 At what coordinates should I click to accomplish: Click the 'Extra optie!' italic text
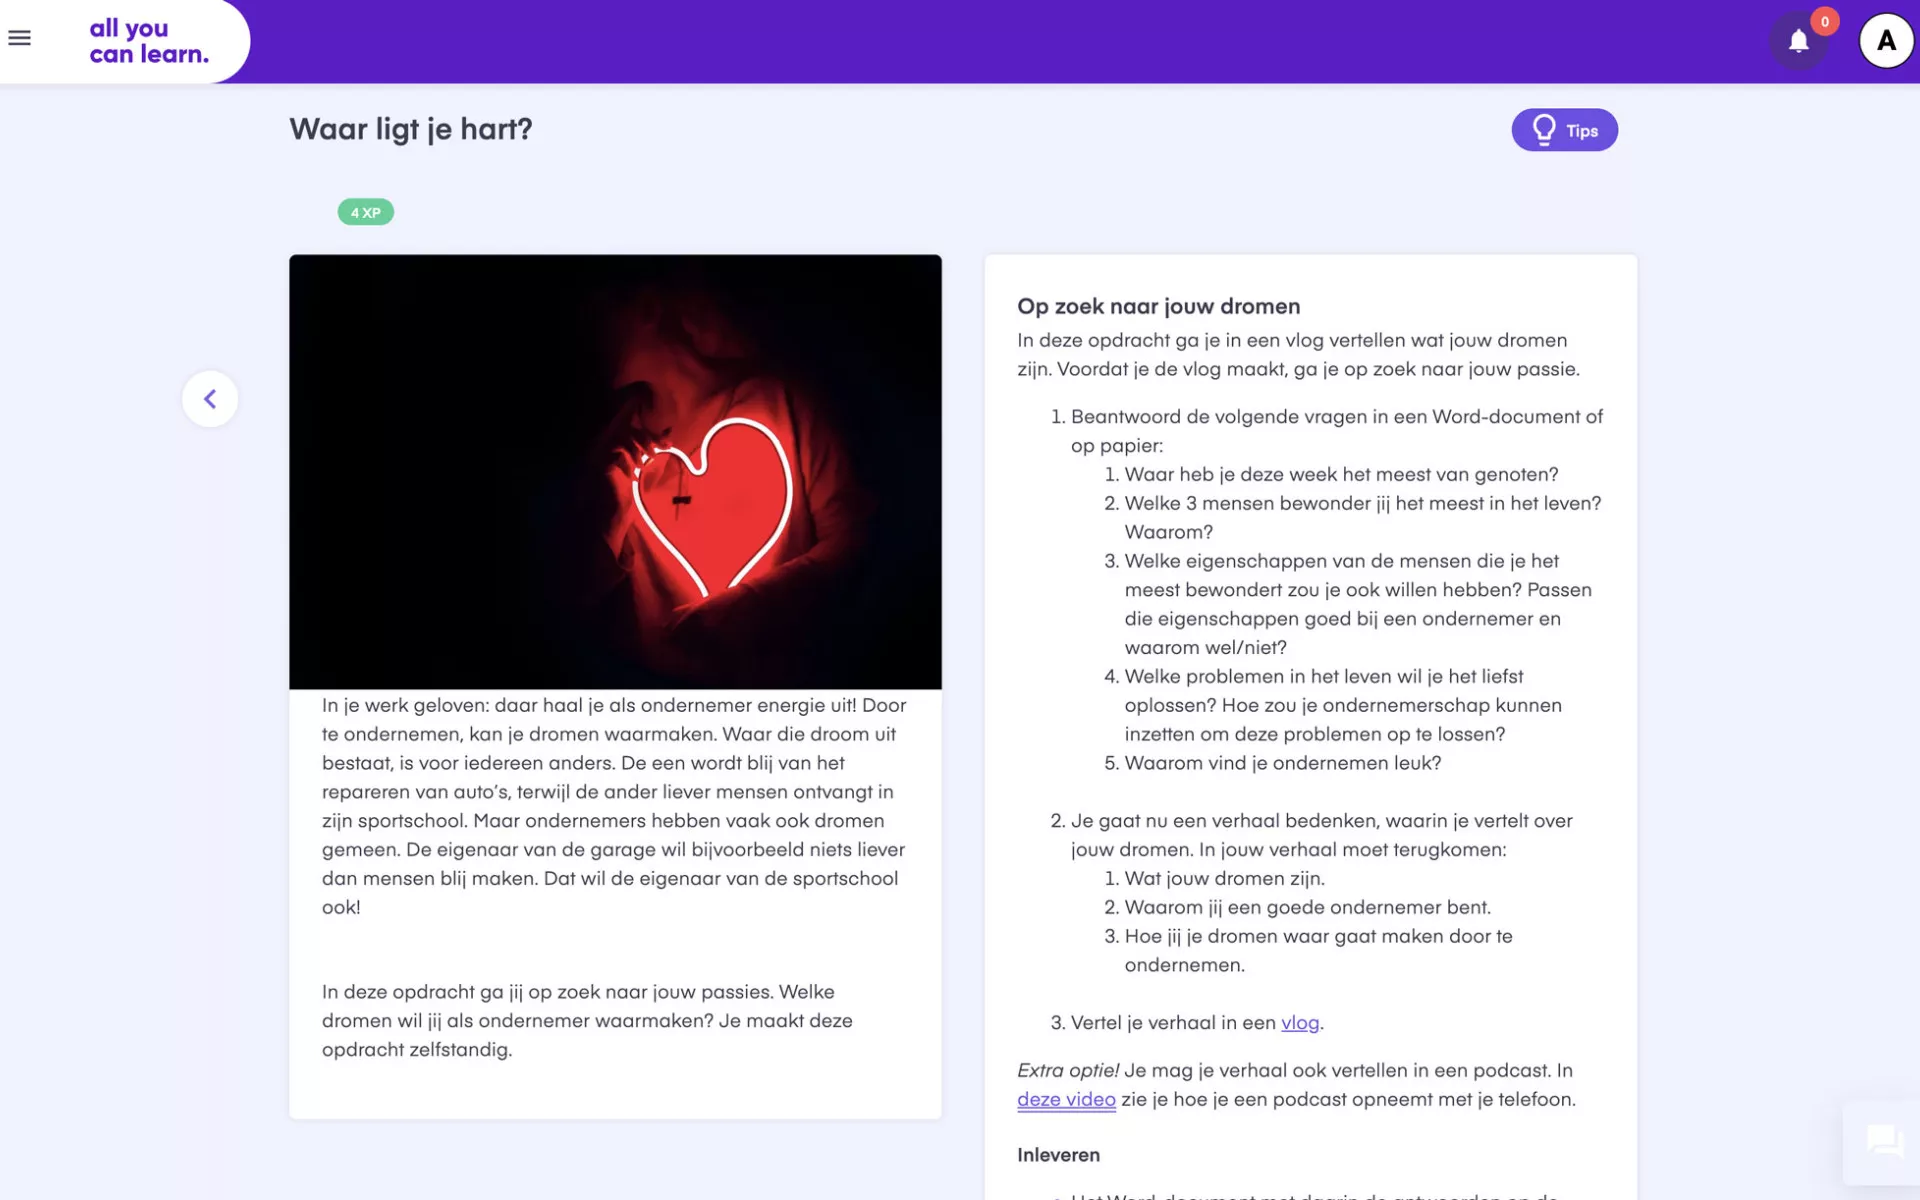1067,1071
